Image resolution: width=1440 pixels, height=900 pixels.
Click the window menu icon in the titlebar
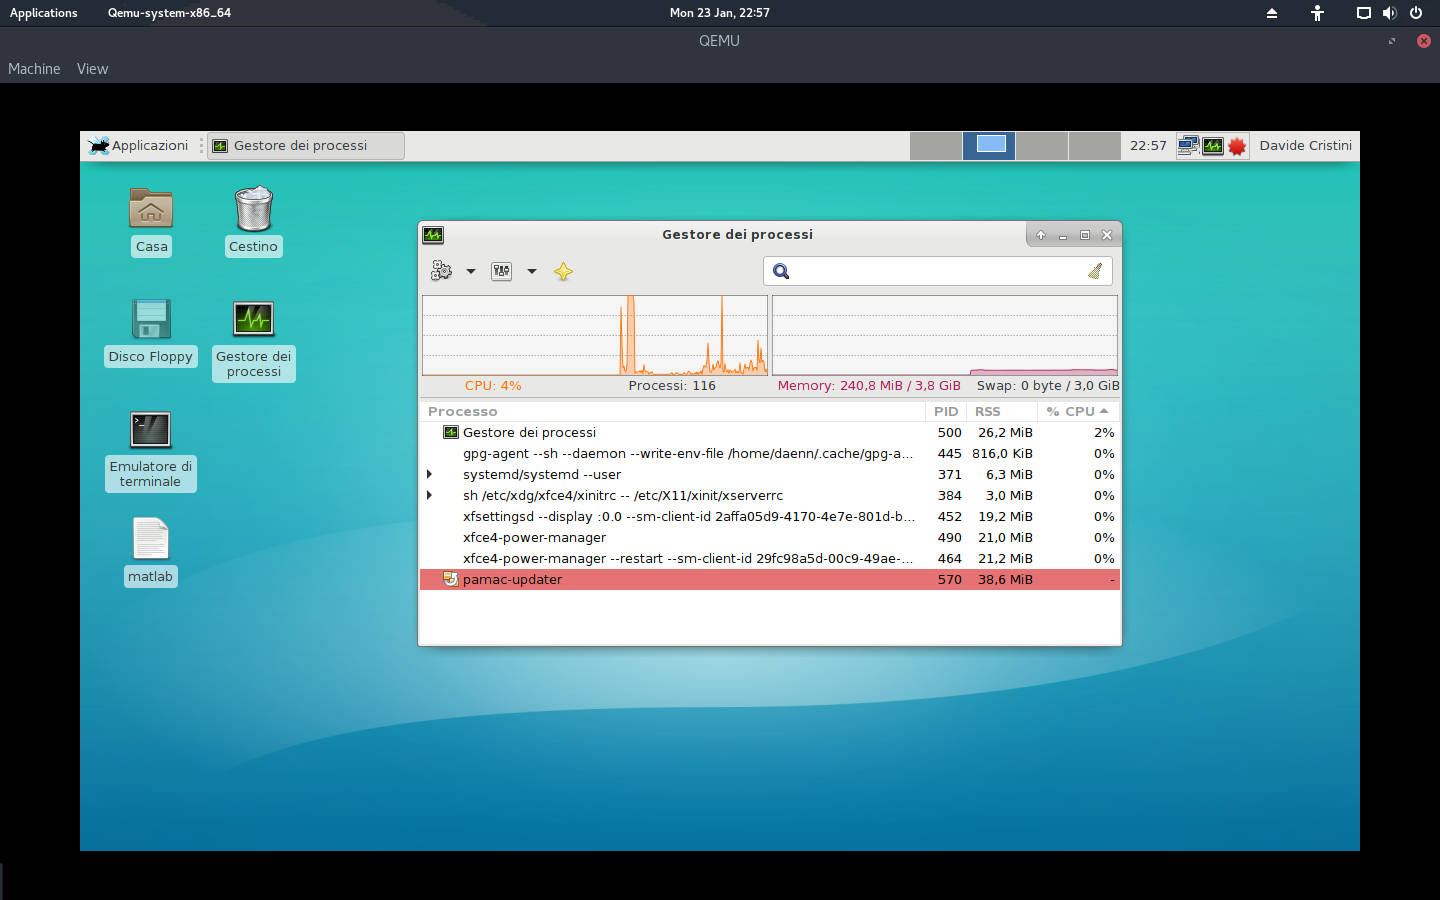coord(433,235)
